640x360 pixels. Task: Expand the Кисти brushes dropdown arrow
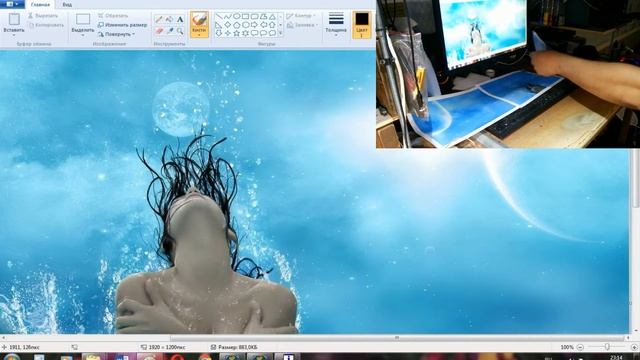coord(199,35)
